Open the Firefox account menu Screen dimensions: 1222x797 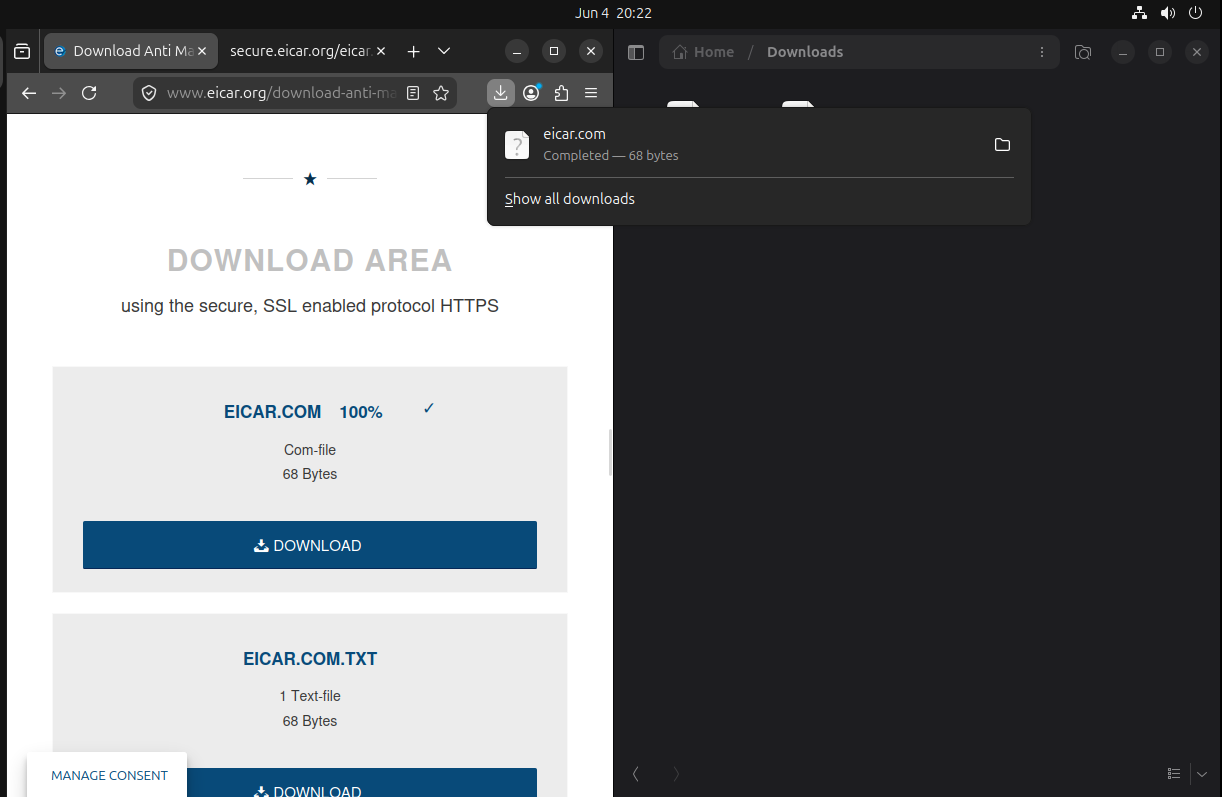tap(531, 93)
